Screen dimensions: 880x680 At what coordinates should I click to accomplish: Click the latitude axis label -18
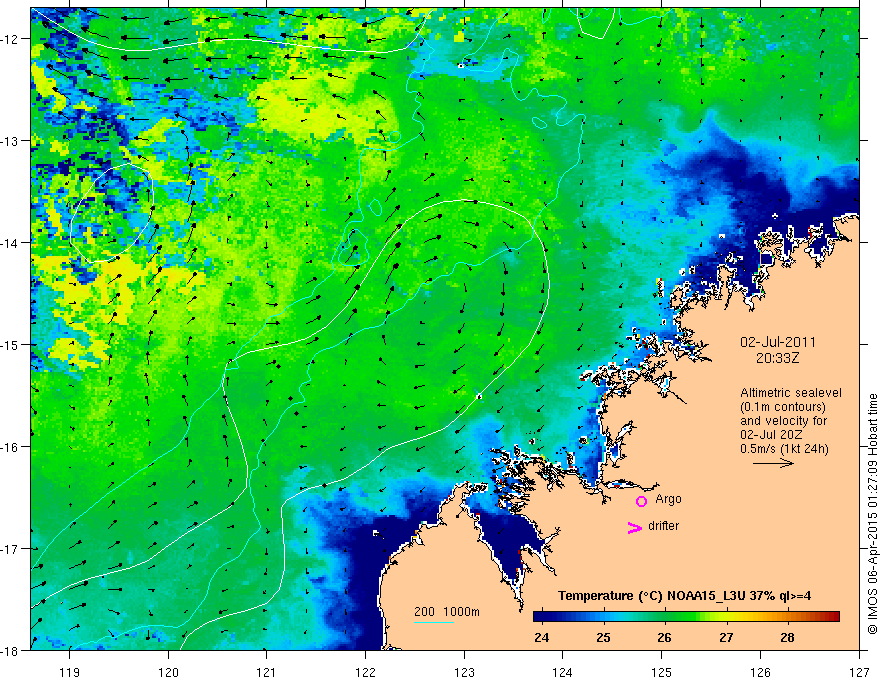point(10,650)
